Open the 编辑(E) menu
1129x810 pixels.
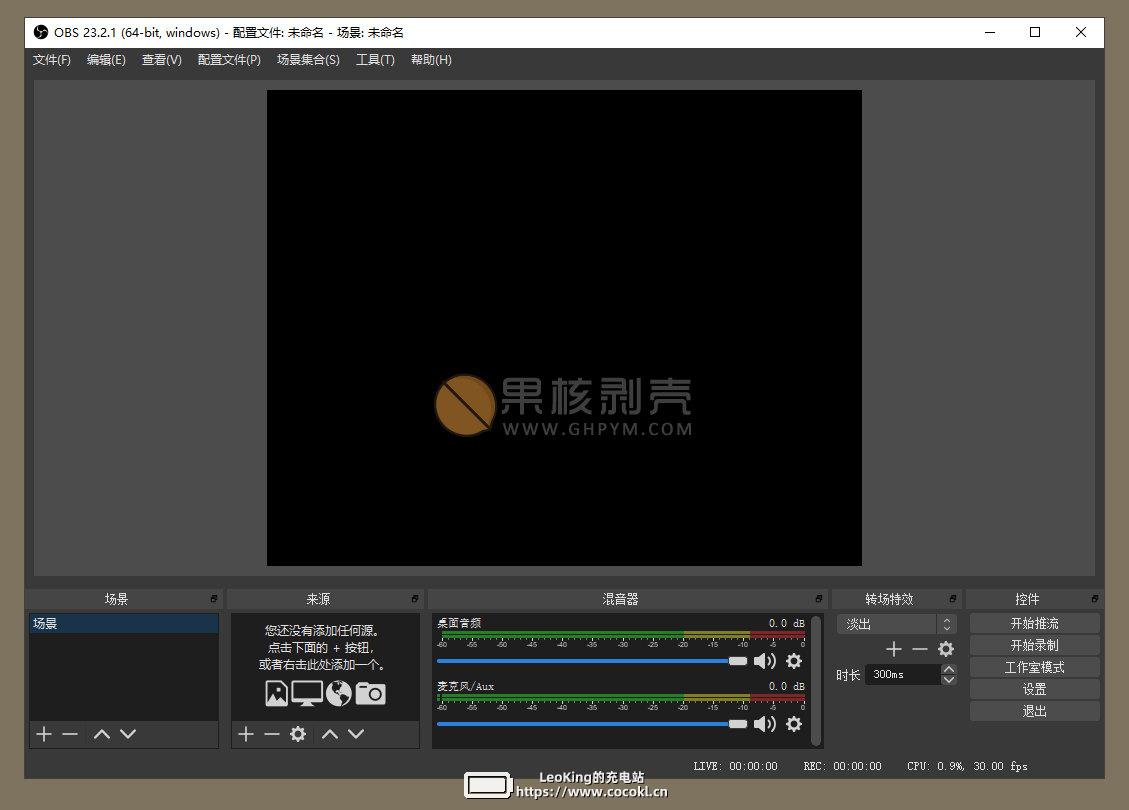(x=106, y=60)
